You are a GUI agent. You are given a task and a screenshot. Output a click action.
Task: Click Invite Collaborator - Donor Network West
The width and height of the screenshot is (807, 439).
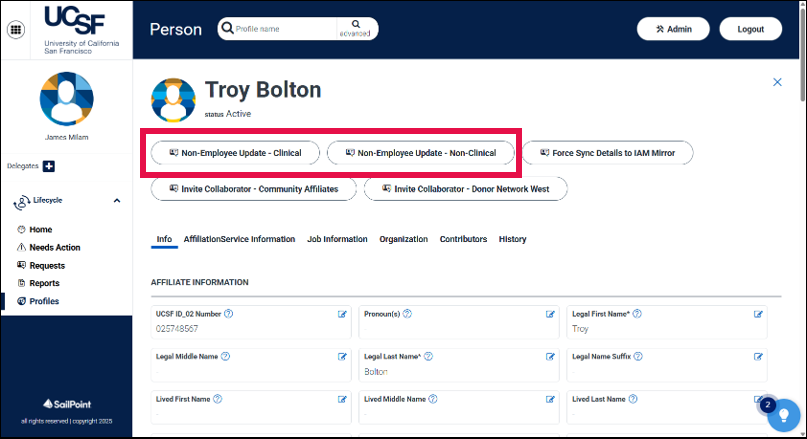(465, 189)
